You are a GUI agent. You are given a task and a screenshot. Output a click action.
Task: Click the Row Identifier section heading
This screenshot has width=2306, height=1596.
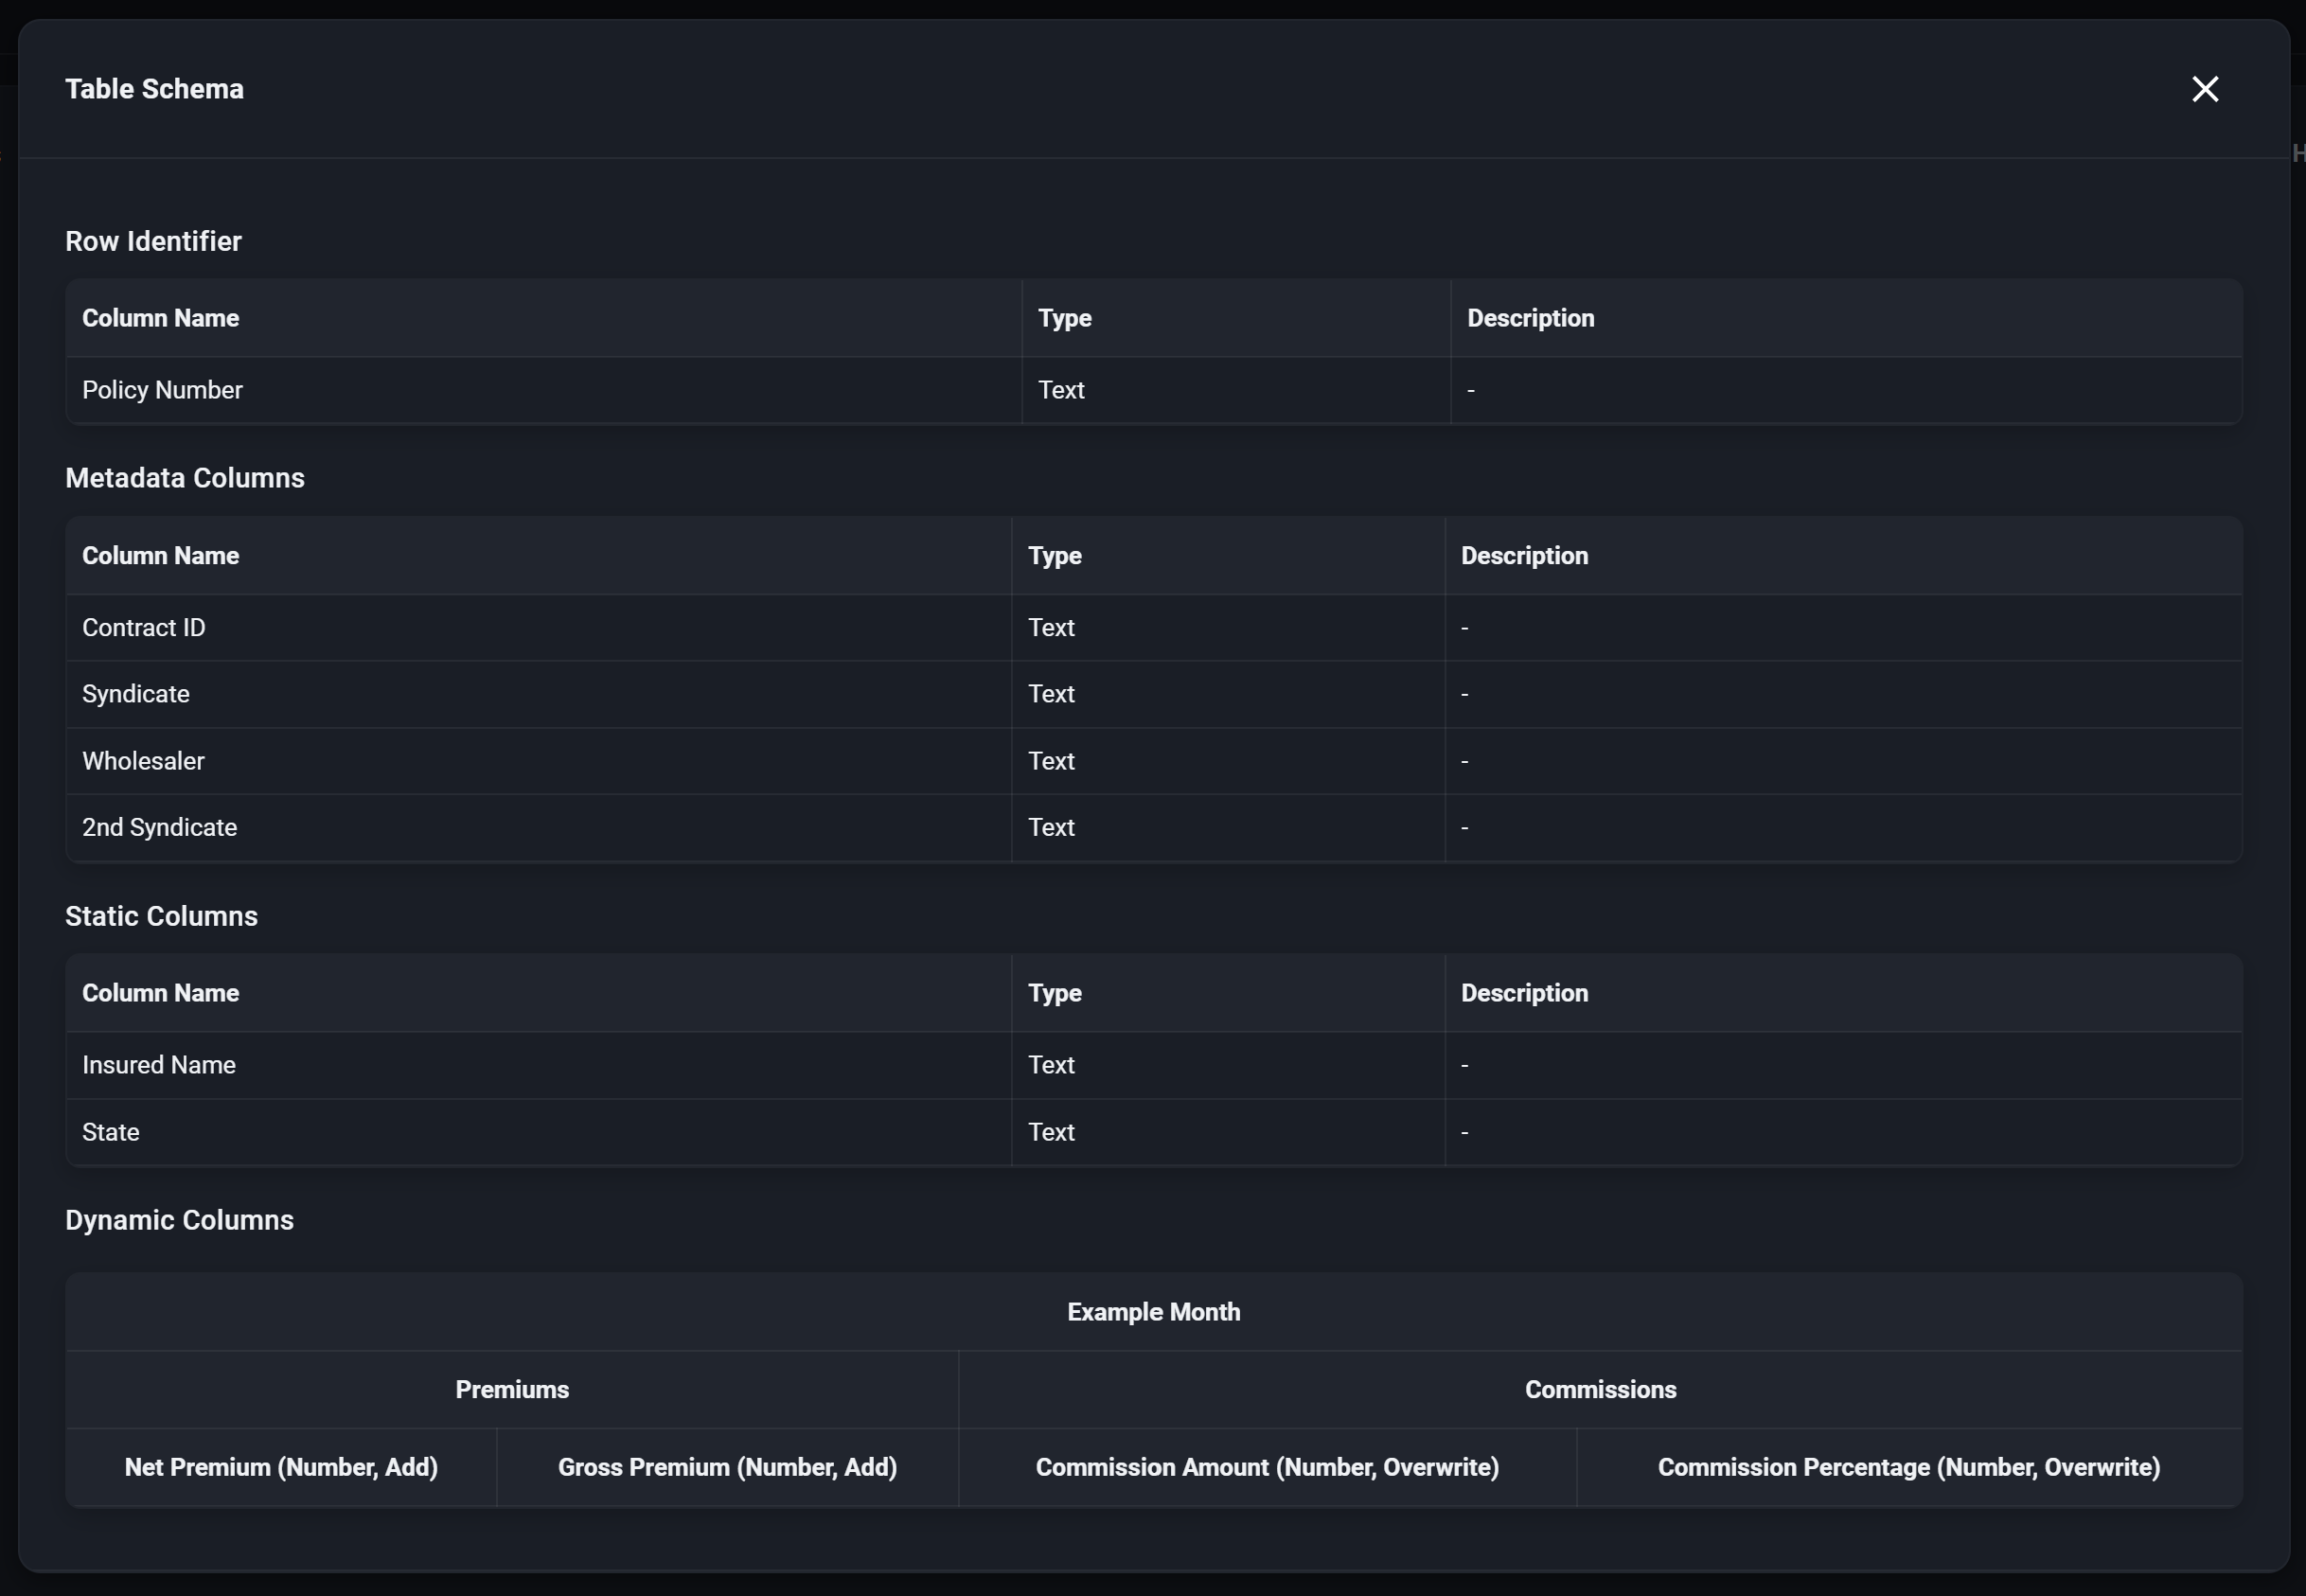(x=152, y=241)
